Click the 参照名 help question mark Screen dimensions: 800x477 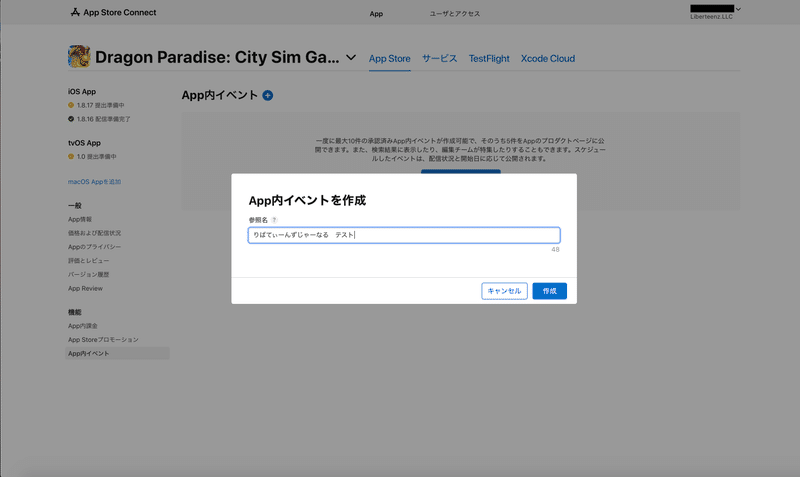point(274,220)
